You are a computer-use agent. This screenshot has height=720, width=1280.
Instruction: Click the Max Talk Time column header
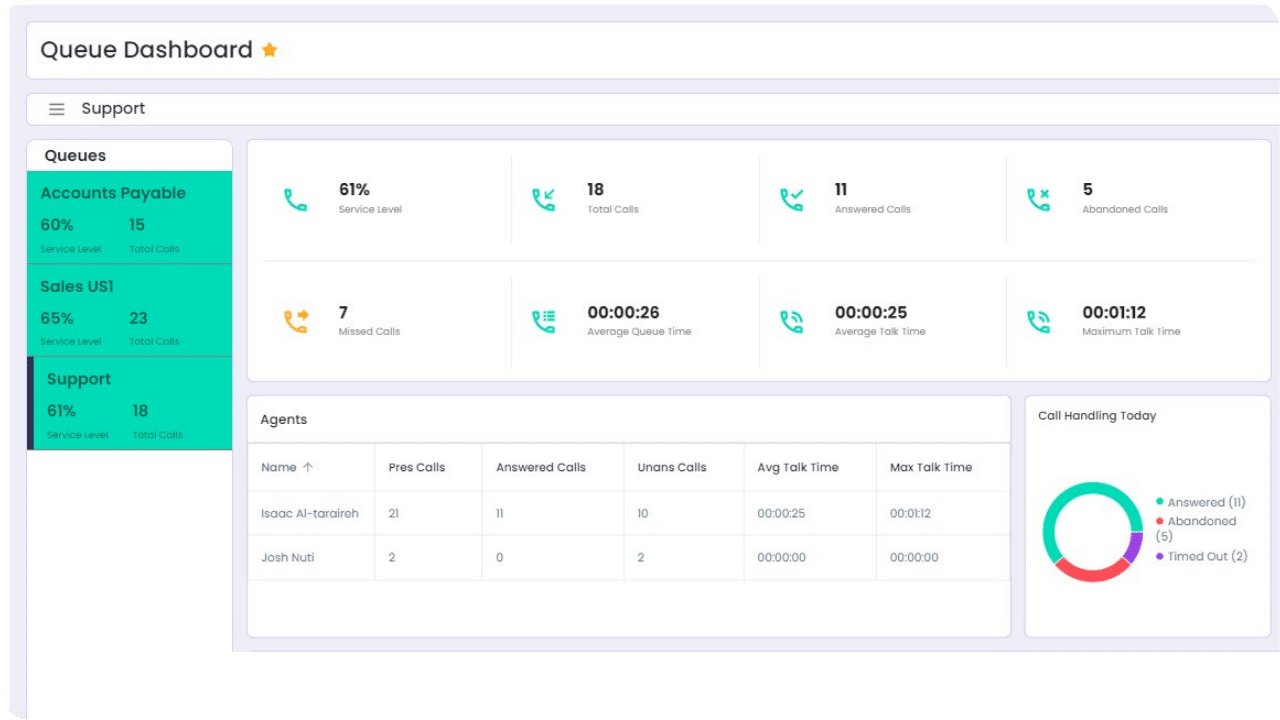click(930, 467)
